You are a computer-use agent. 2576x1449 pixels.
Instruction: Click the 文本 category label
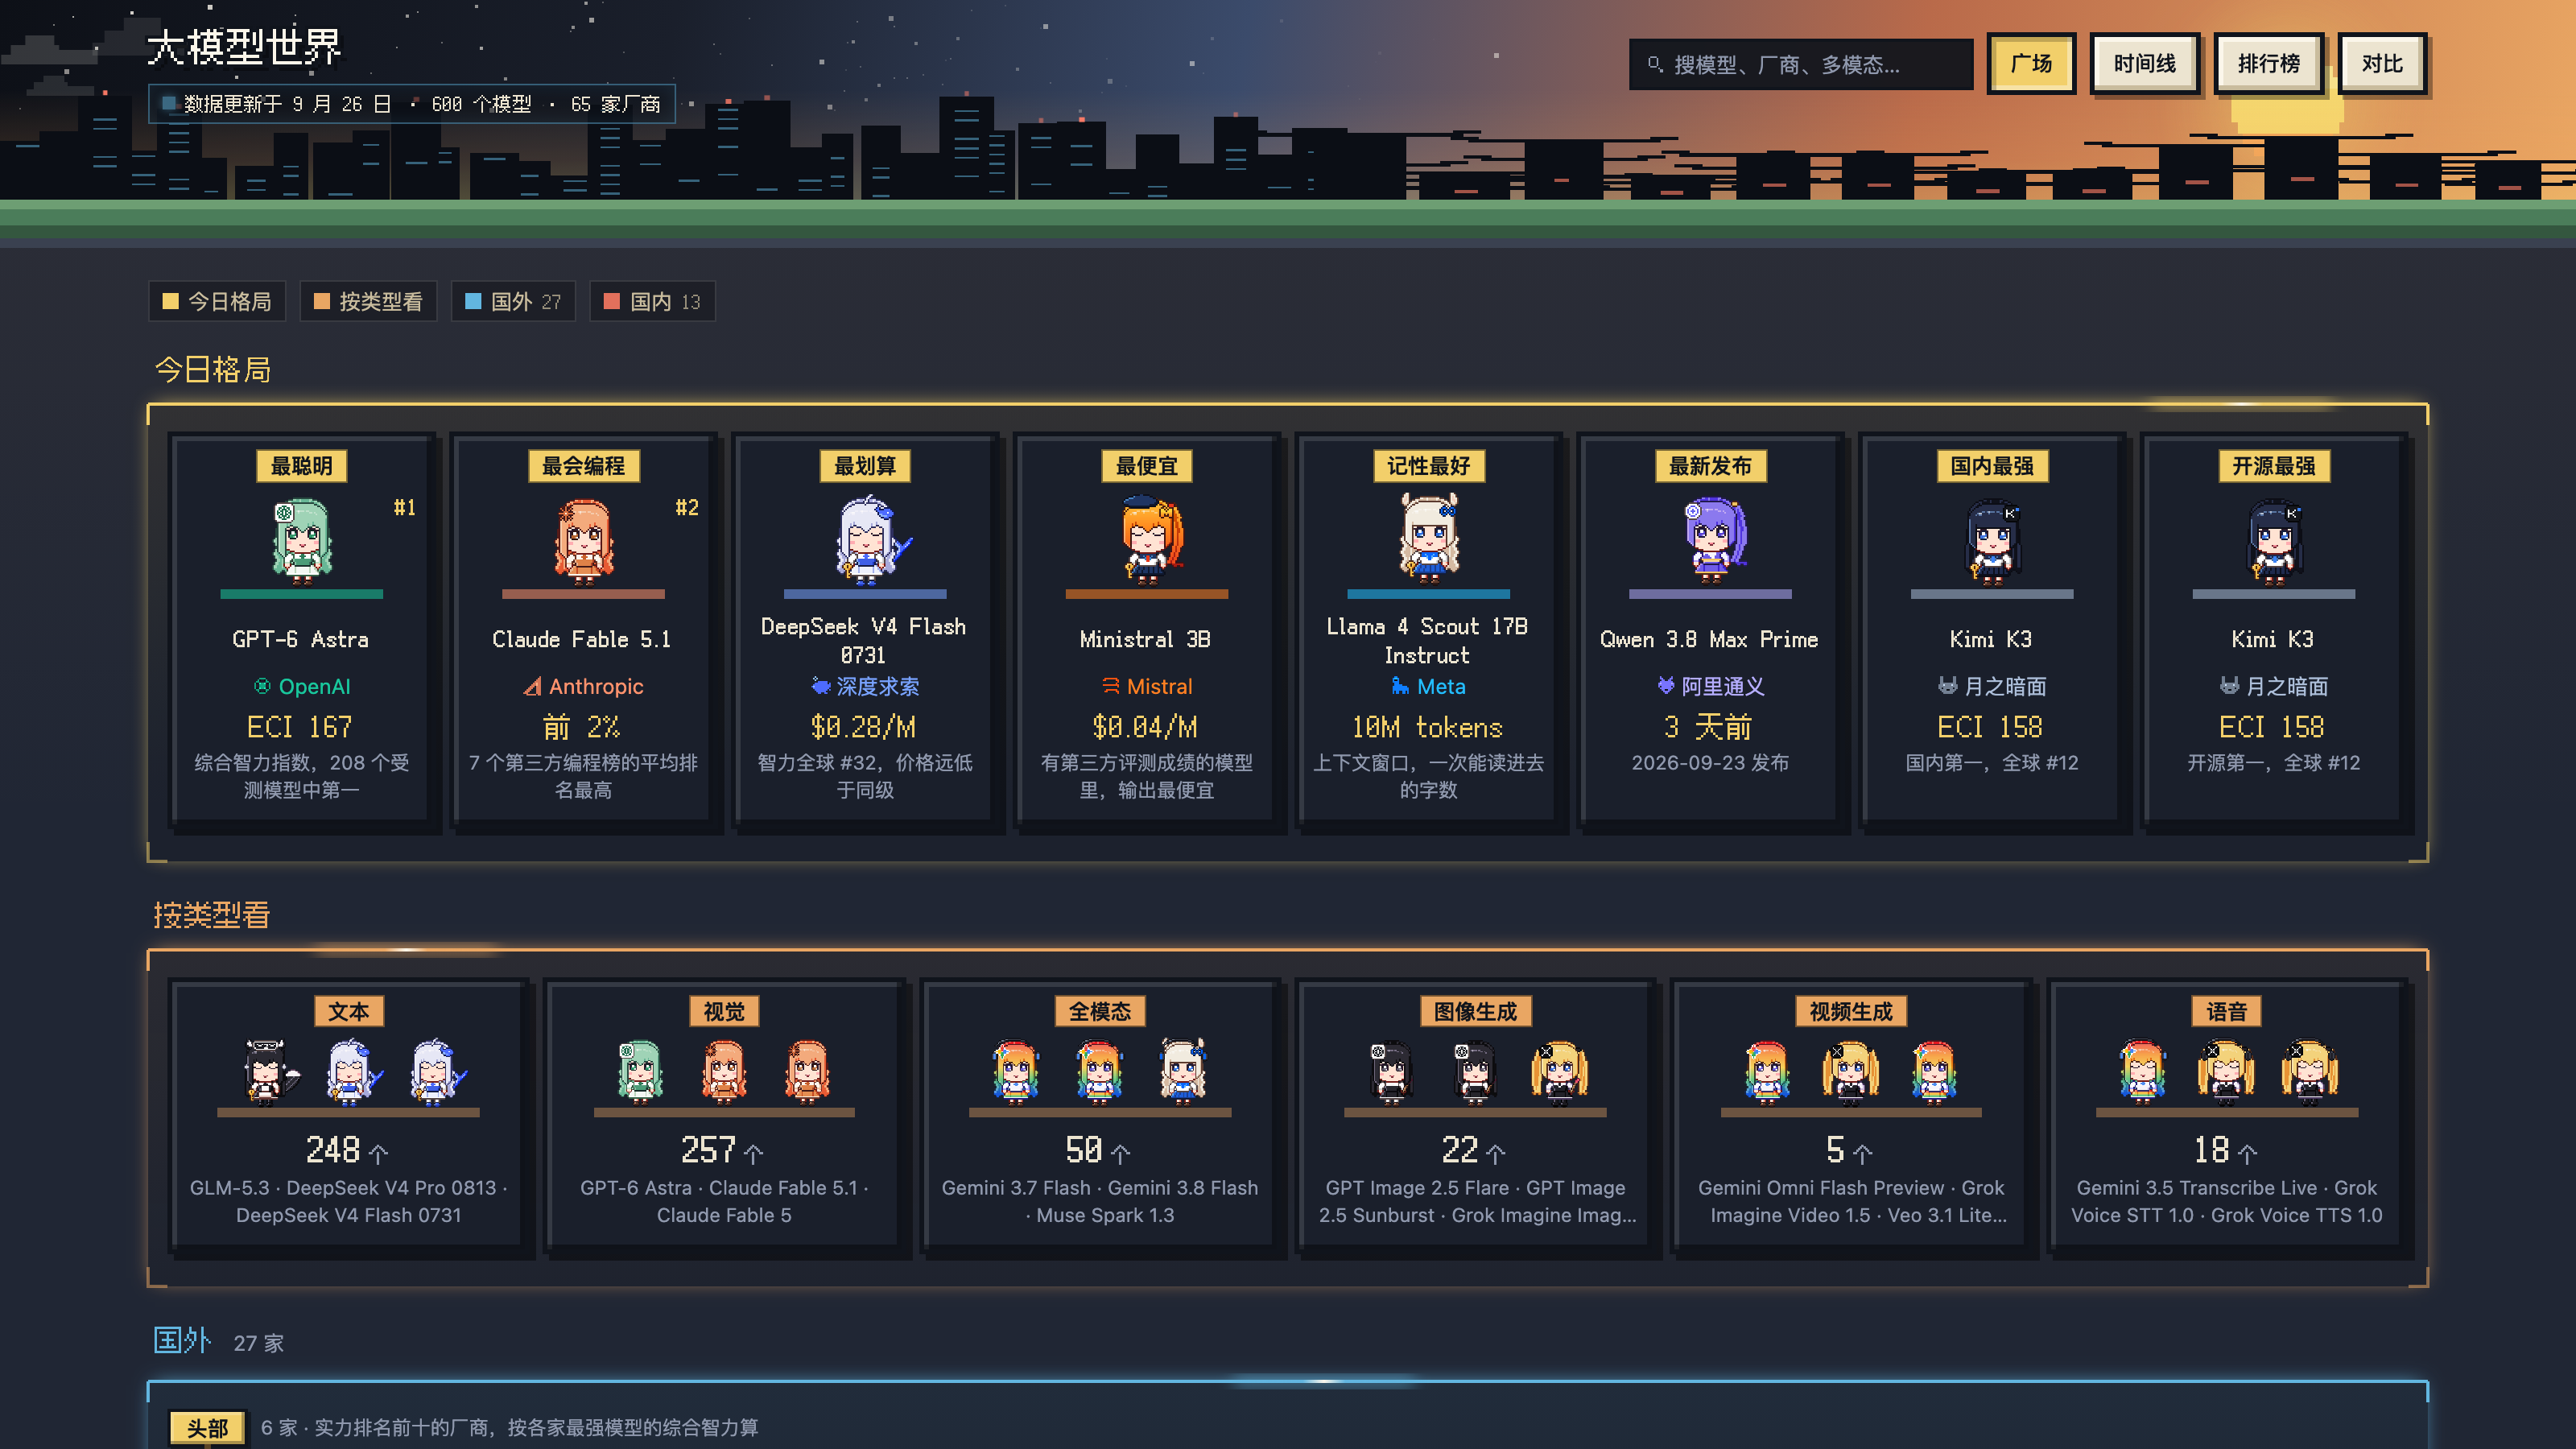(x=349, y=1011)
